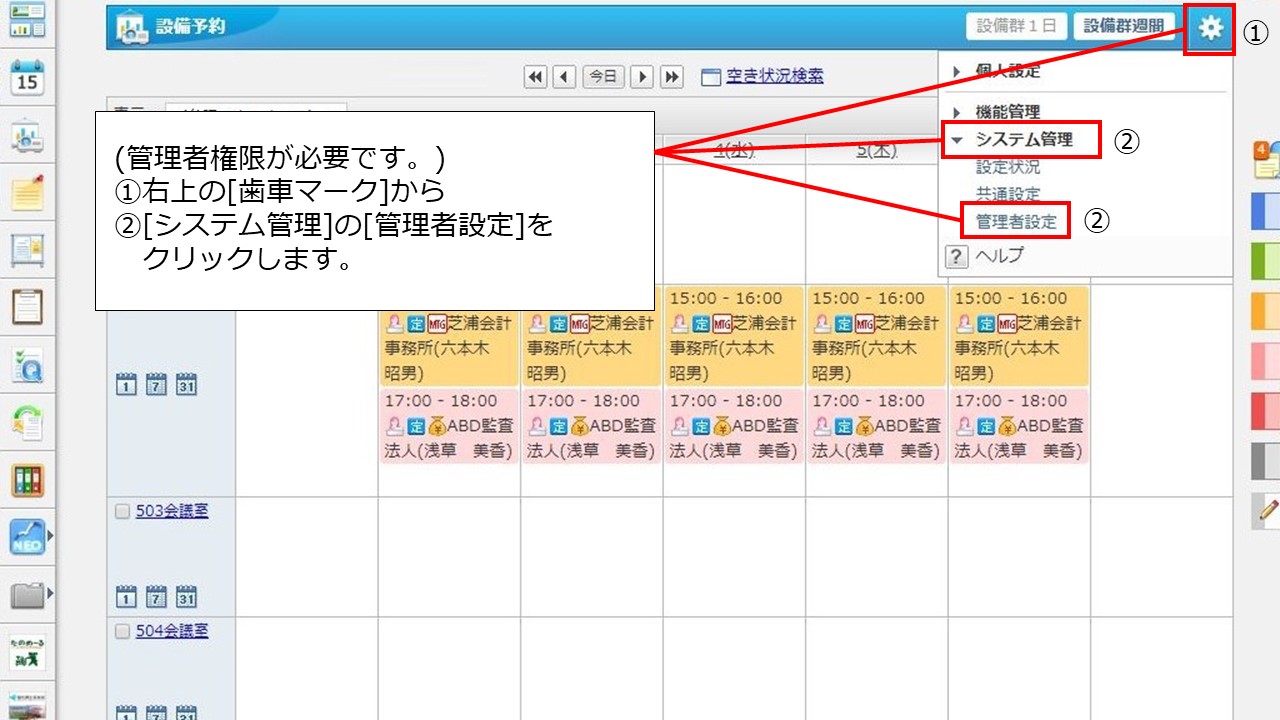The image size is (1280, 720).
Task: Pick the blue color swatch
Action: [x=1266, y=211]
